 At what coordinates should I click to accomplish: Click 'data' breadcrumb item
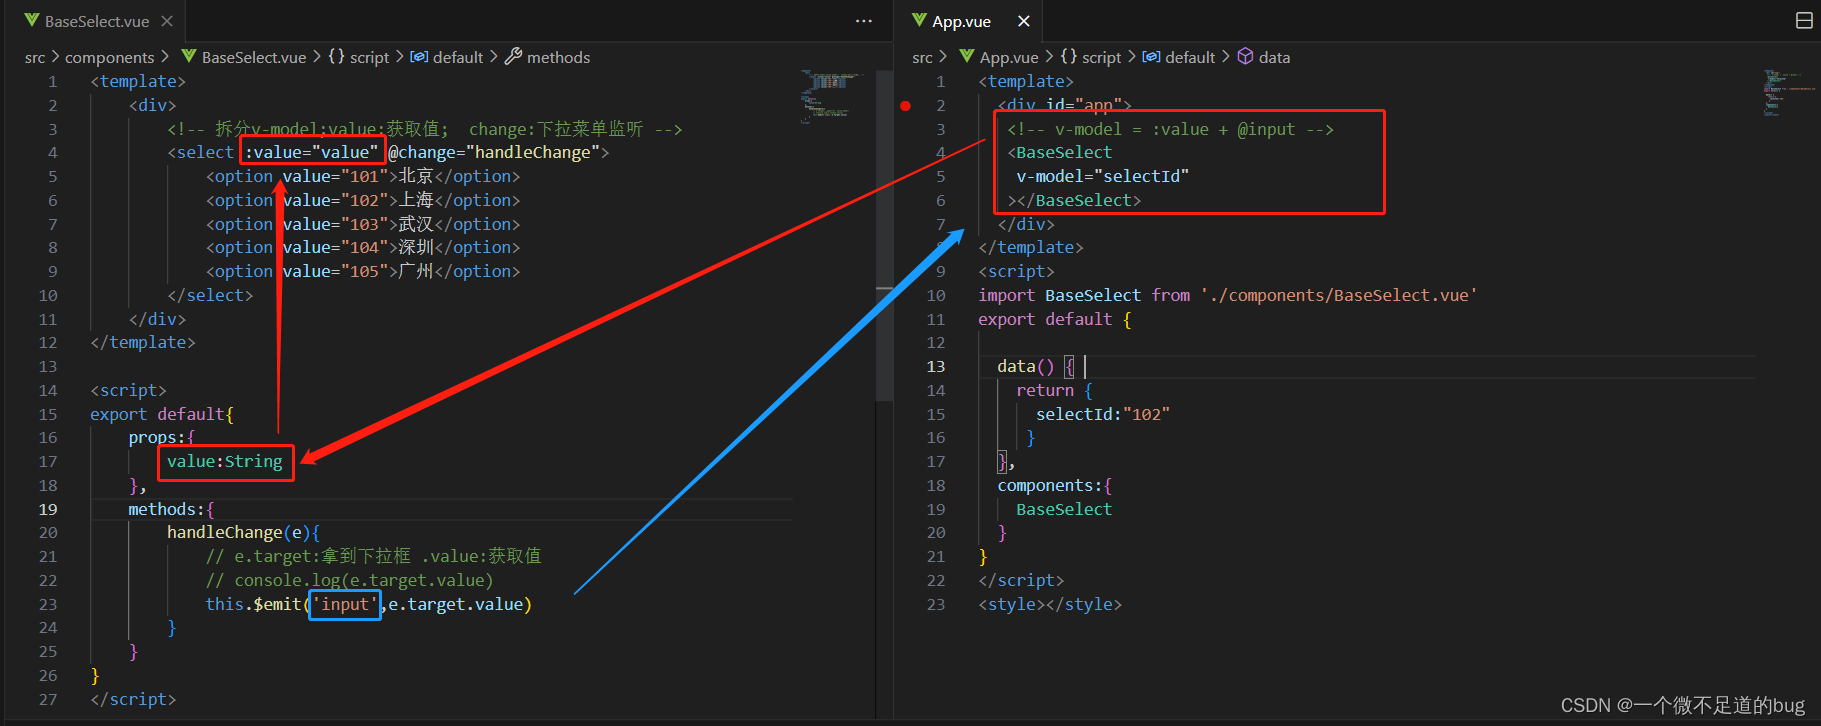[x=1274, y=58]
